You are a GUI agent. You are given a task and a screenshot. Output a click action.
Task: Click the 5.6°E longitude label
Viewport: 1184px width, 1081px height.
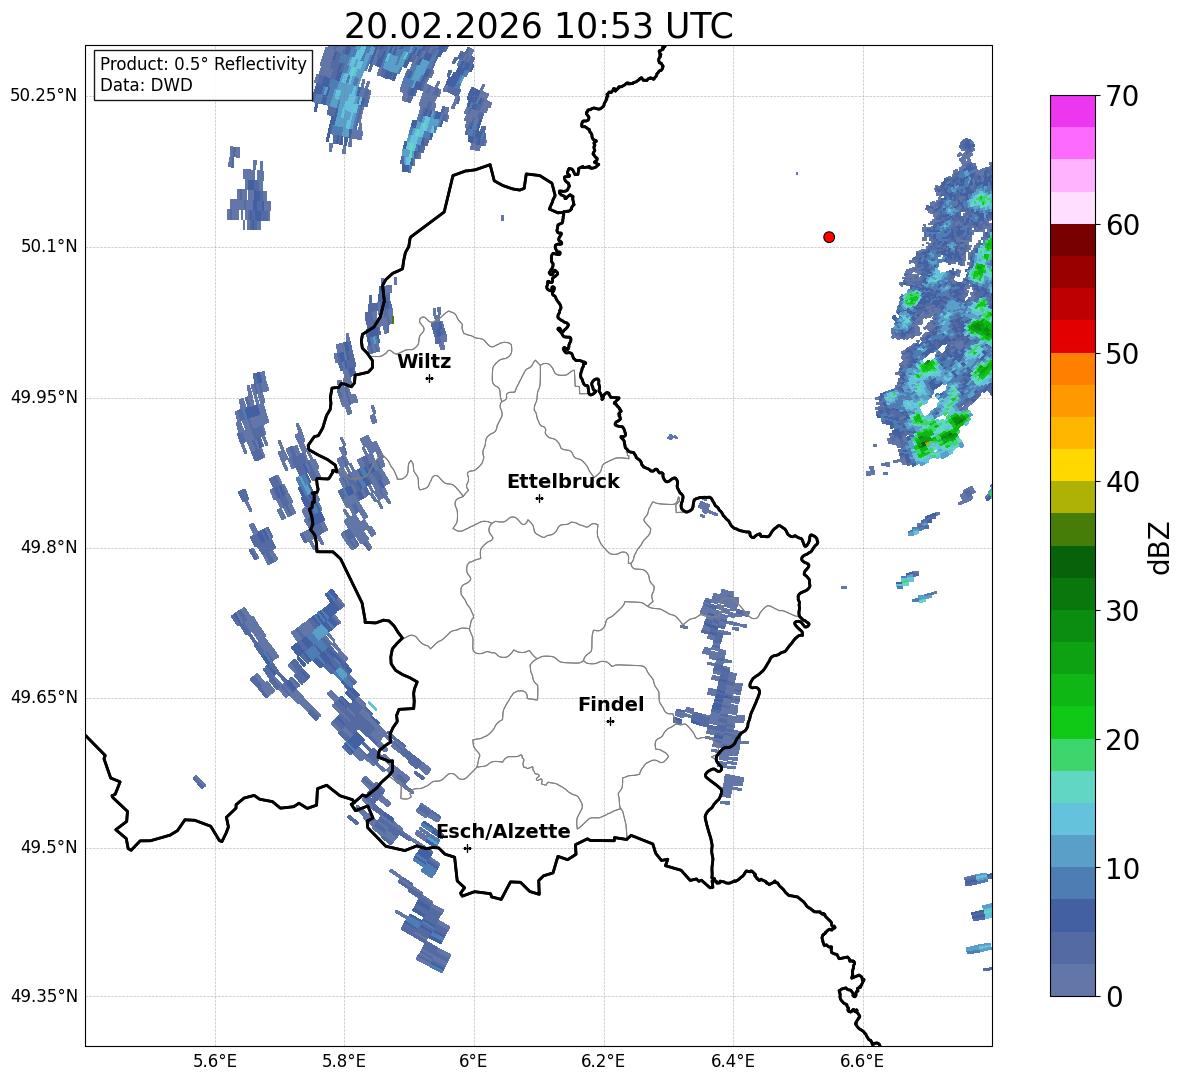pos(215,1061)
